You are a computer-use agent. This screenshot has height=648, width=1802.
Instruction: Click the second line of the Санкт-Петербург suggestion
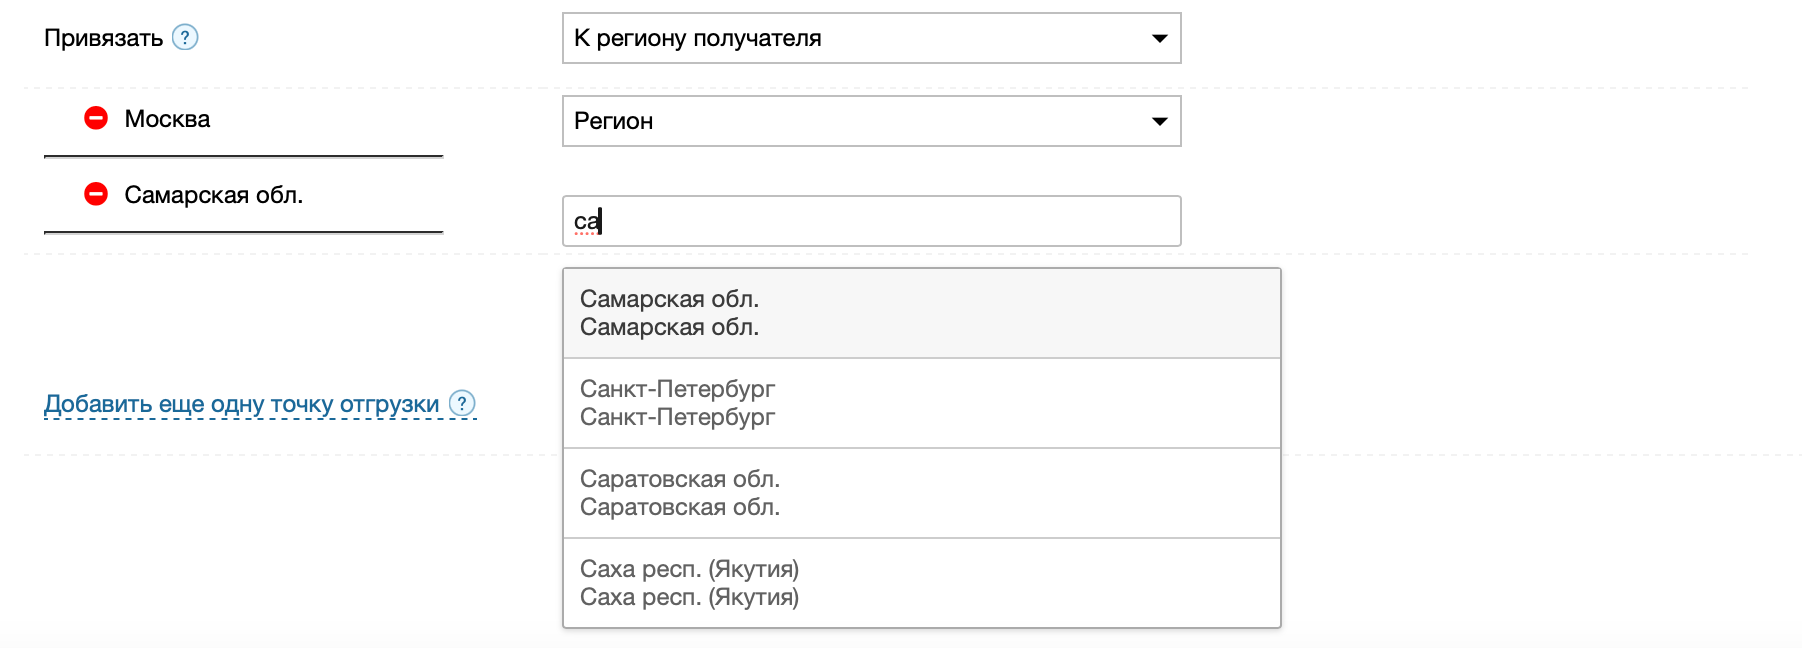click(x=677, y=417)
